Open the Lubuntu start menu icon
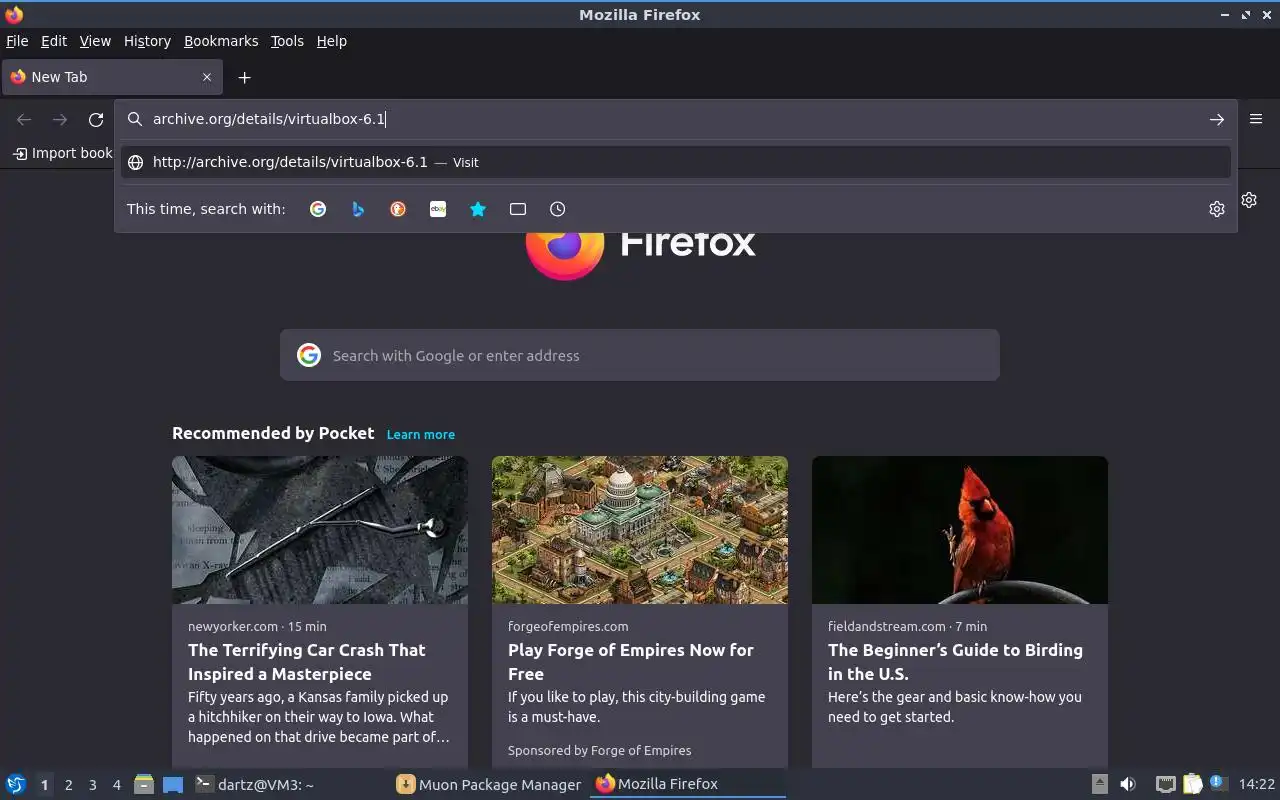 click(16, 784)
